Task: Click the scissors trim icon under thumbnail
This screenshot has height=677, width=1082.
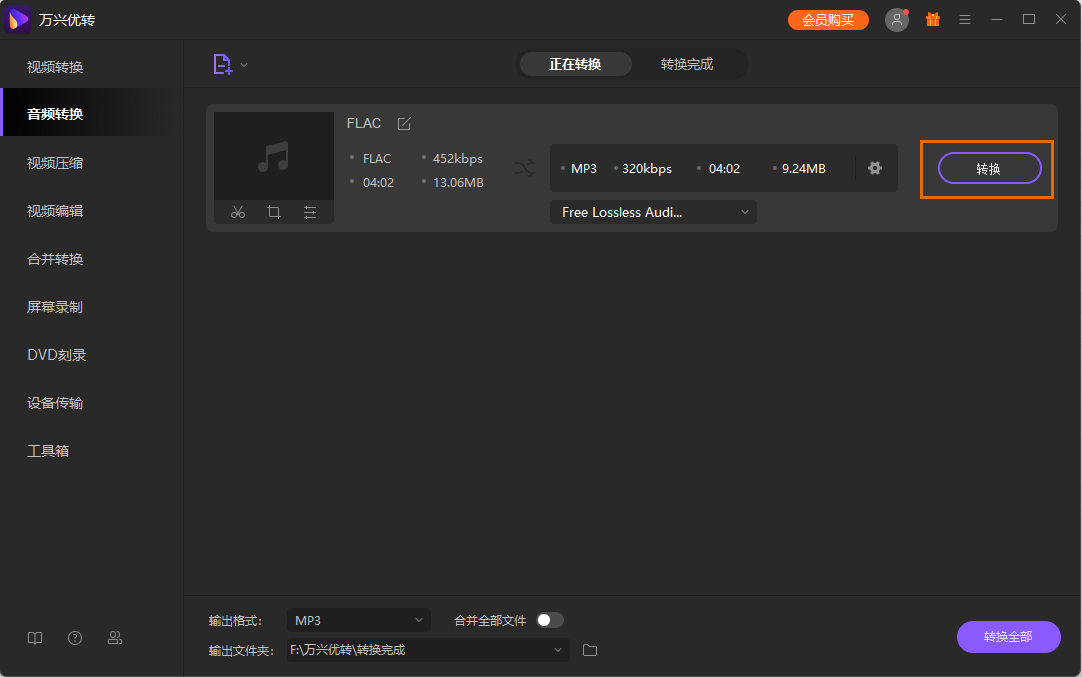Action: point(238,212)
